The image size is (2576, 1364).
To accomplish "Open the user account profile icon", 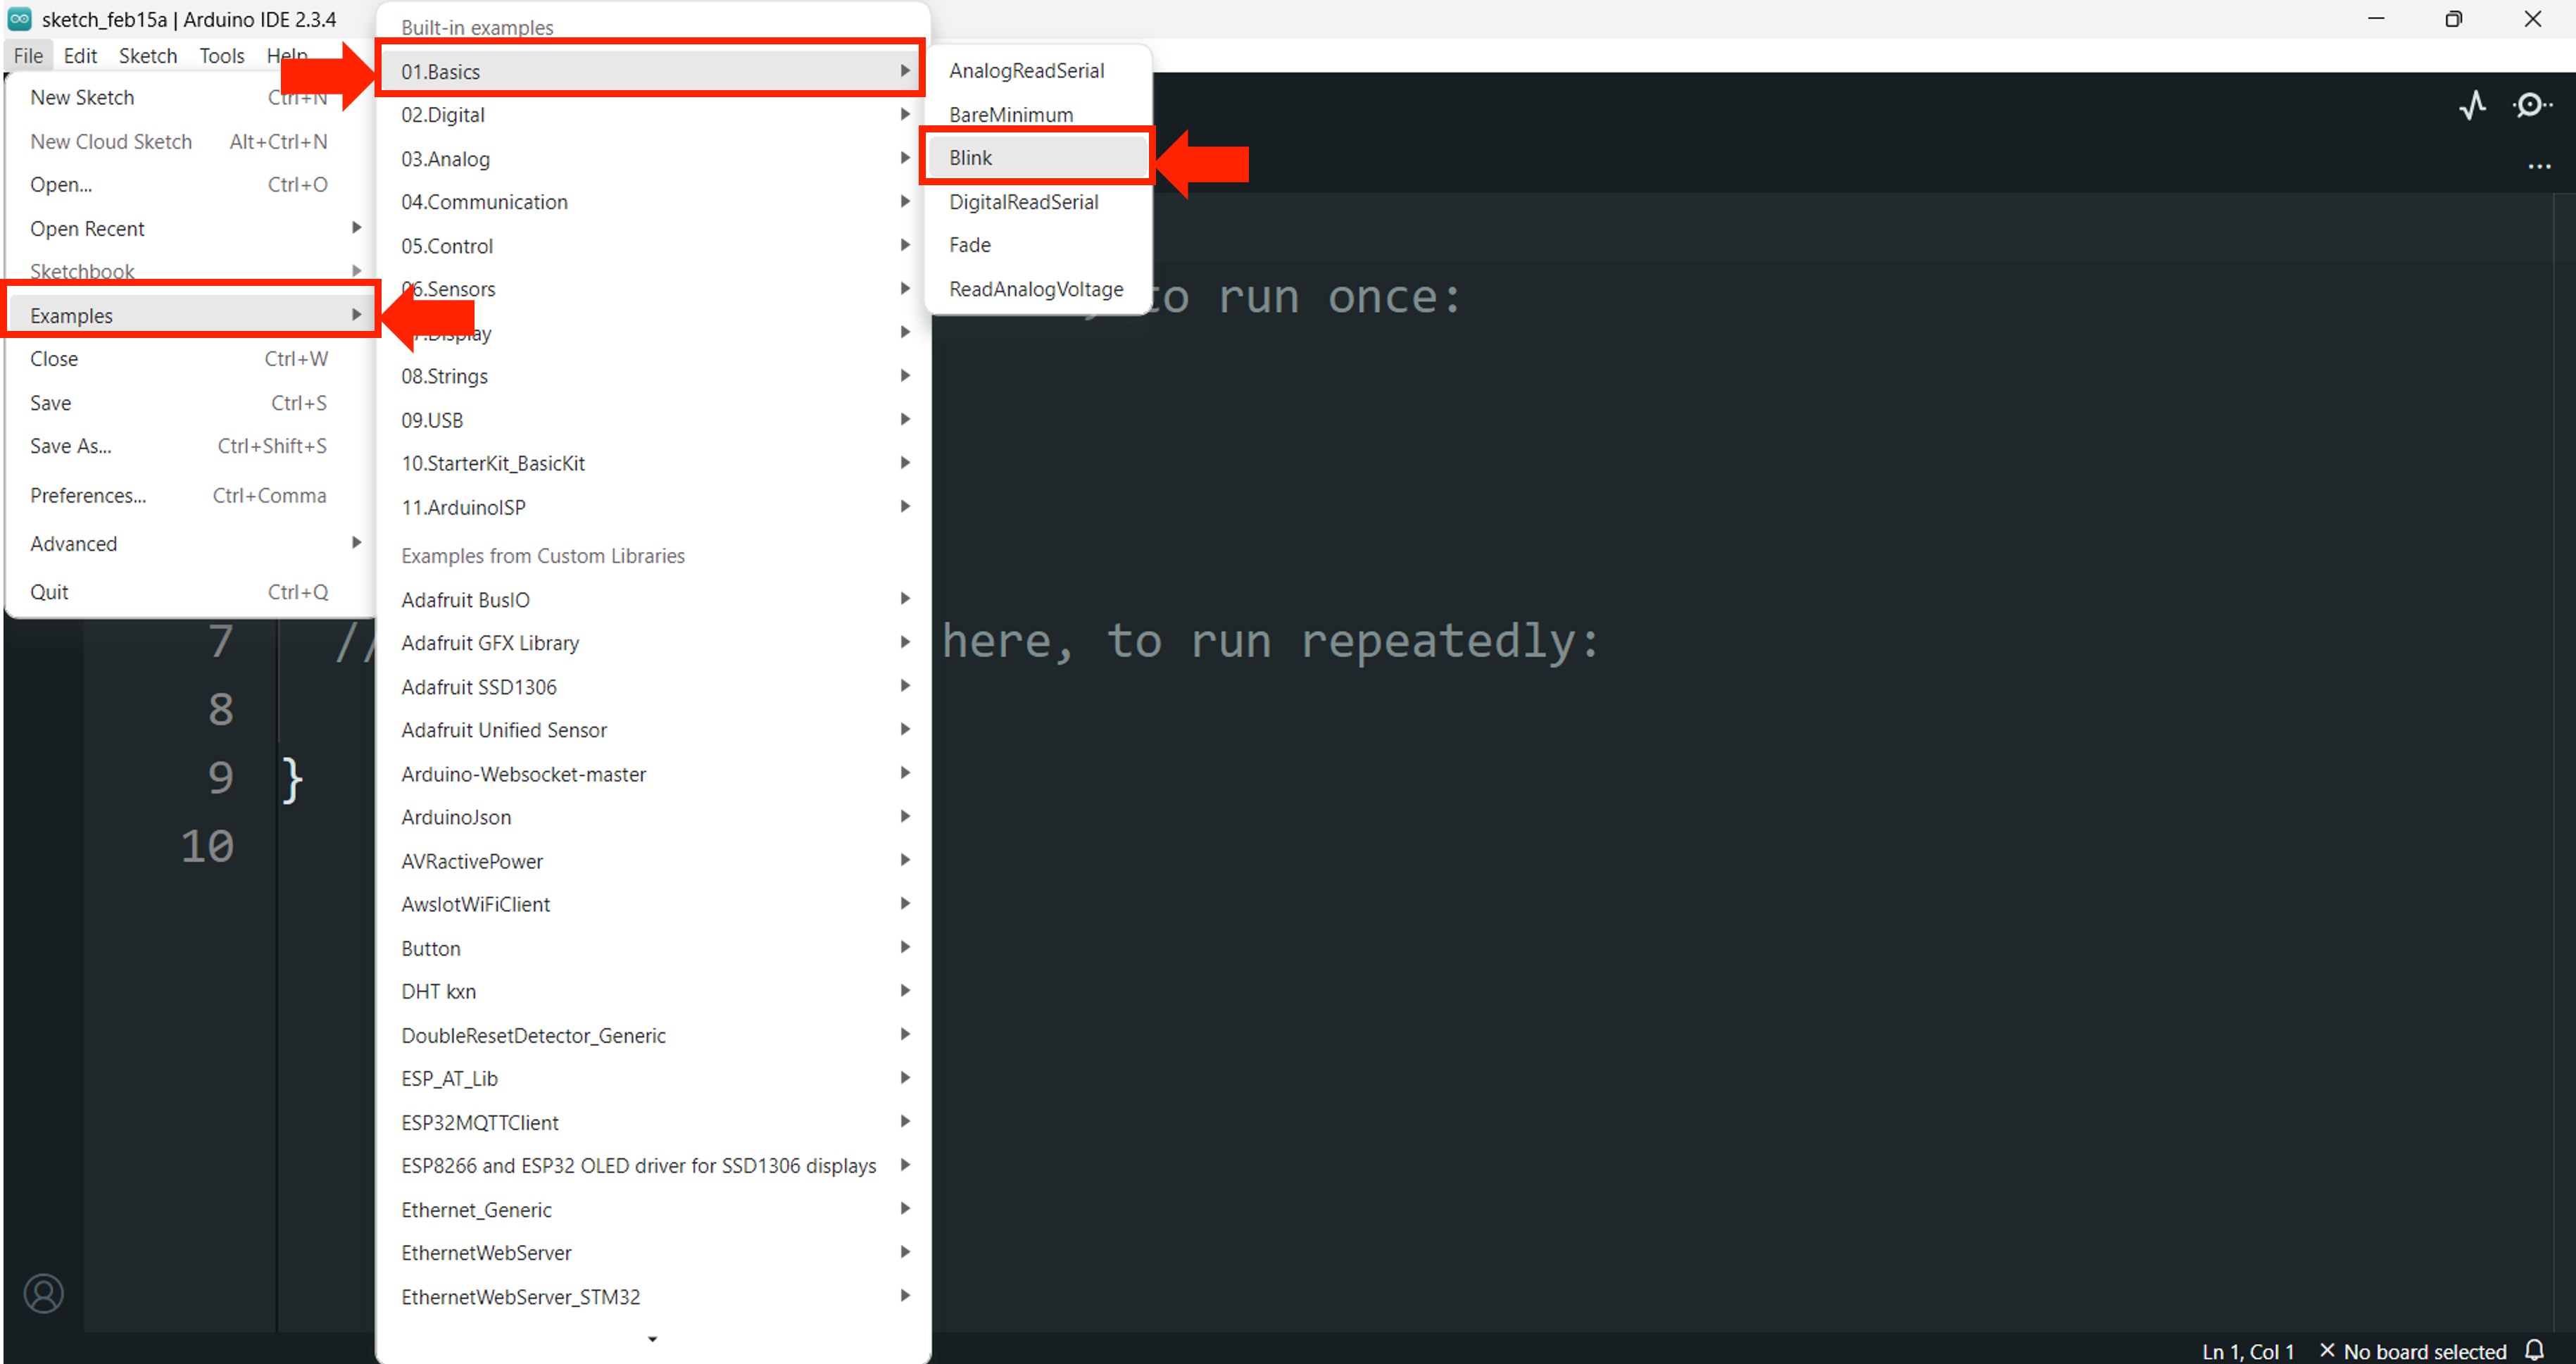I will (x=43, y=1293).
